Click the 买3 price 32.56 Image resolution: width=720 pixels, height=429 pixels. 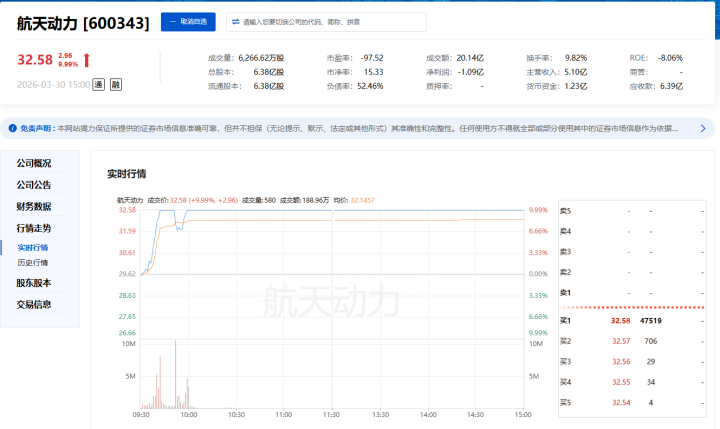tap(621, 361)
